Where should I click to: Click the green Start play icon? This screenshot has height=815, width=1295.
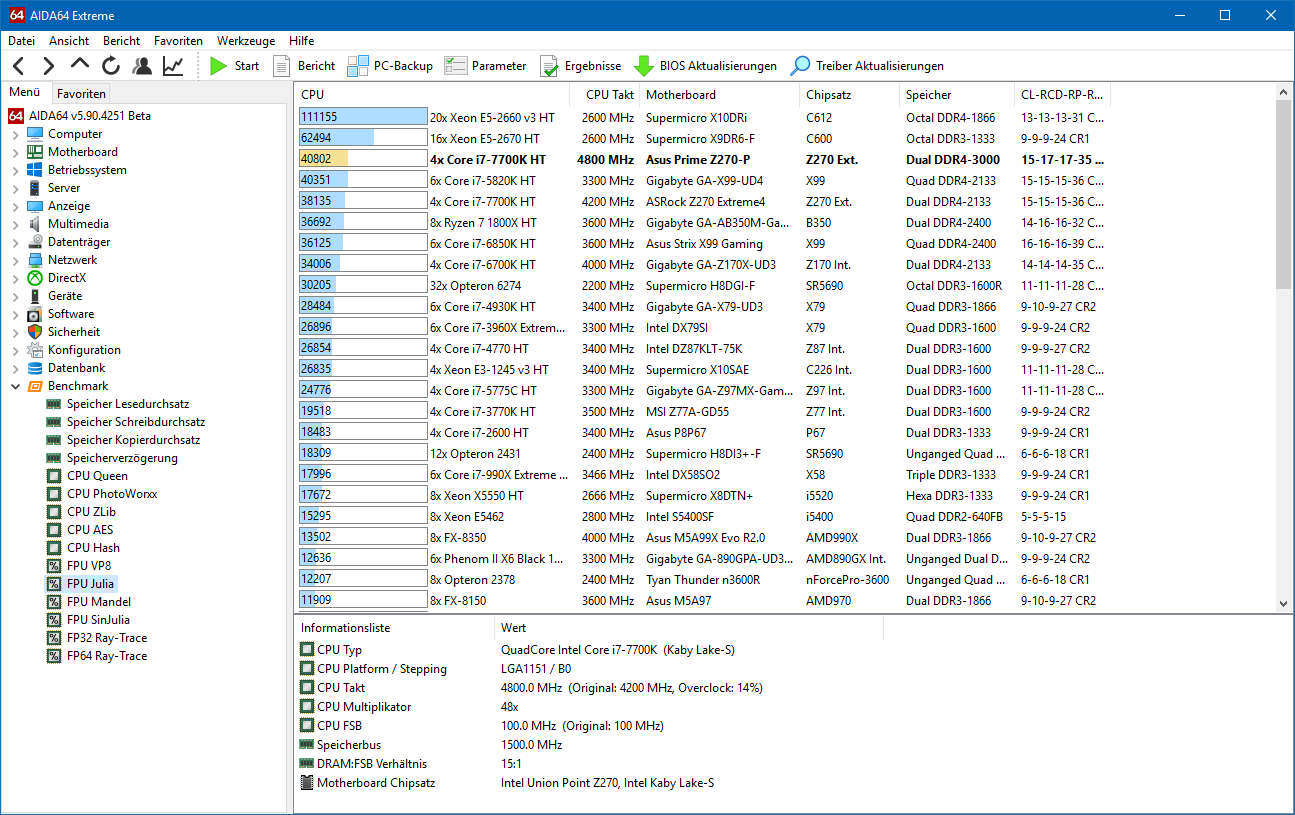[x=219, y=66]
